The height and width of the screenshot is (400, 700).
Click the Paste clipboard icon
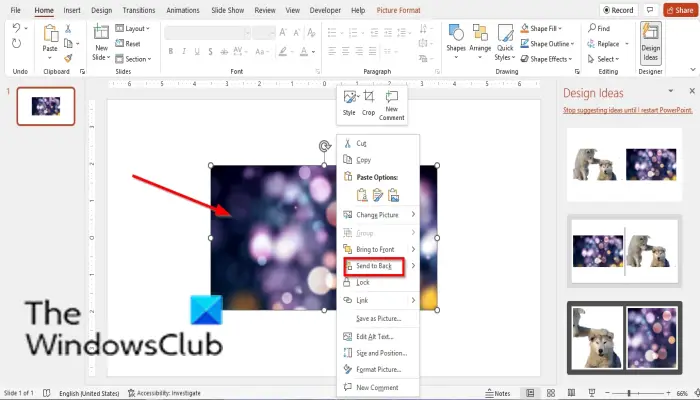(x=50, y=34)
